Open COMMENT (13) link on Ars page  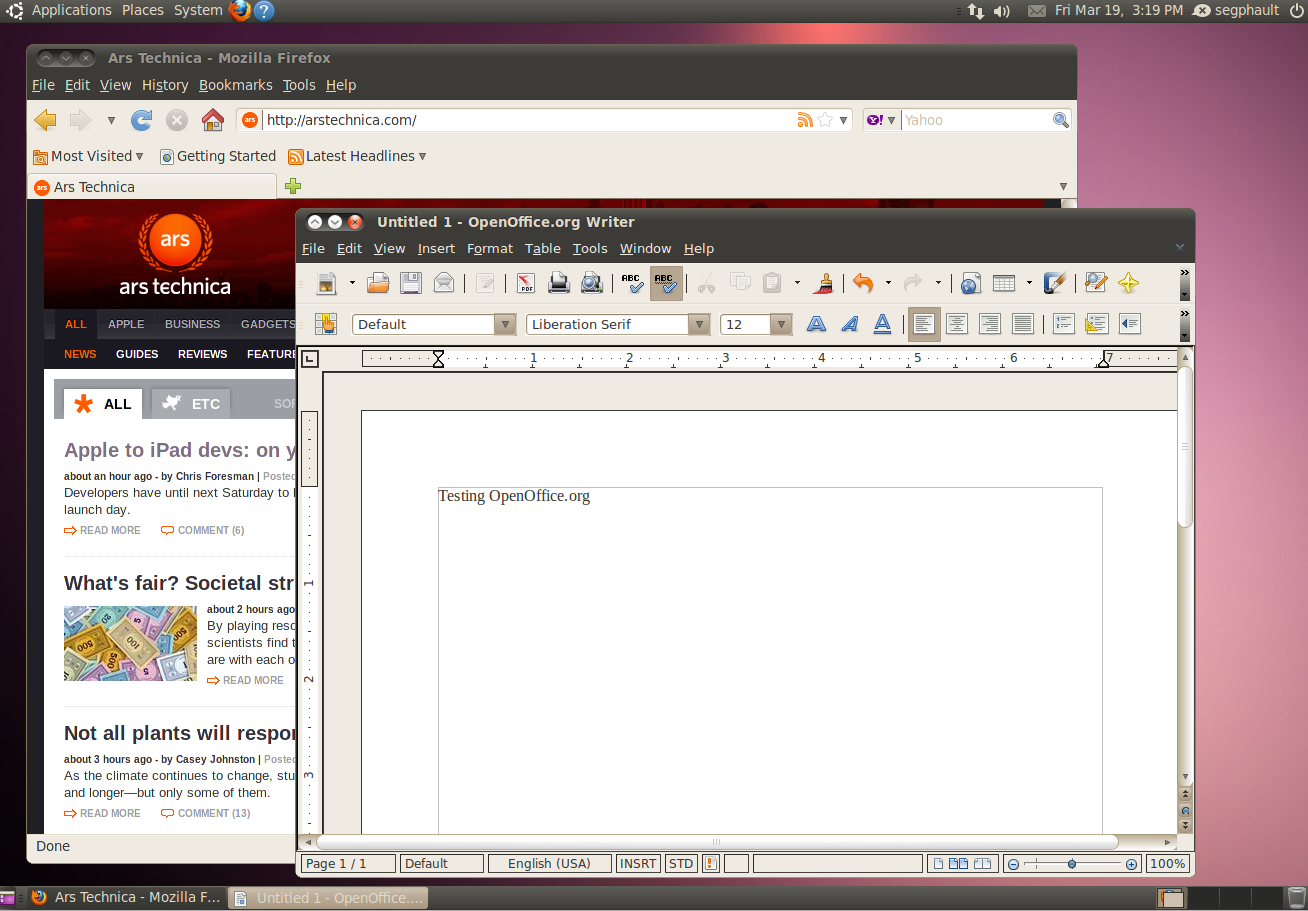point(206,813)
